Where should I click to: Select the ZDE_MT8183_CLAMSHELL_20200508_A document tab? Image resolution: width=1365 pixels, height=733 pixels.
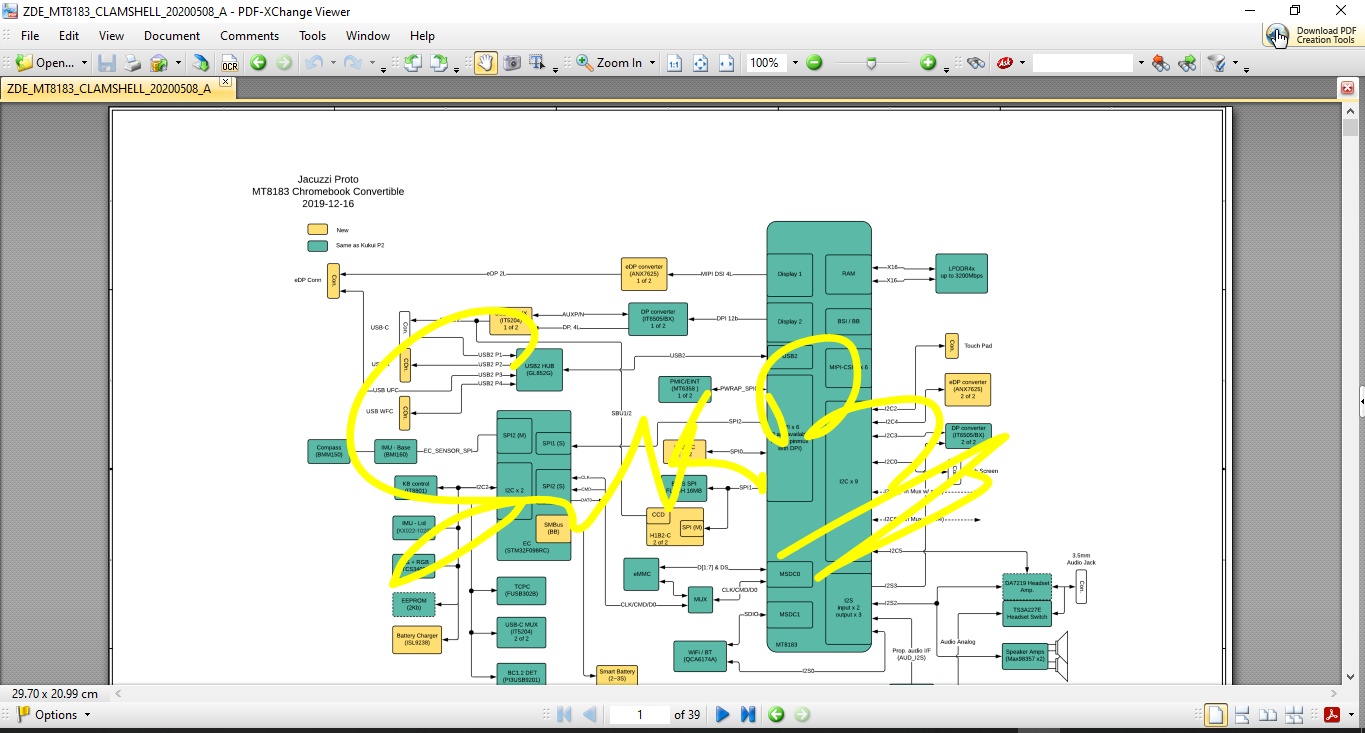click(109, 88)
